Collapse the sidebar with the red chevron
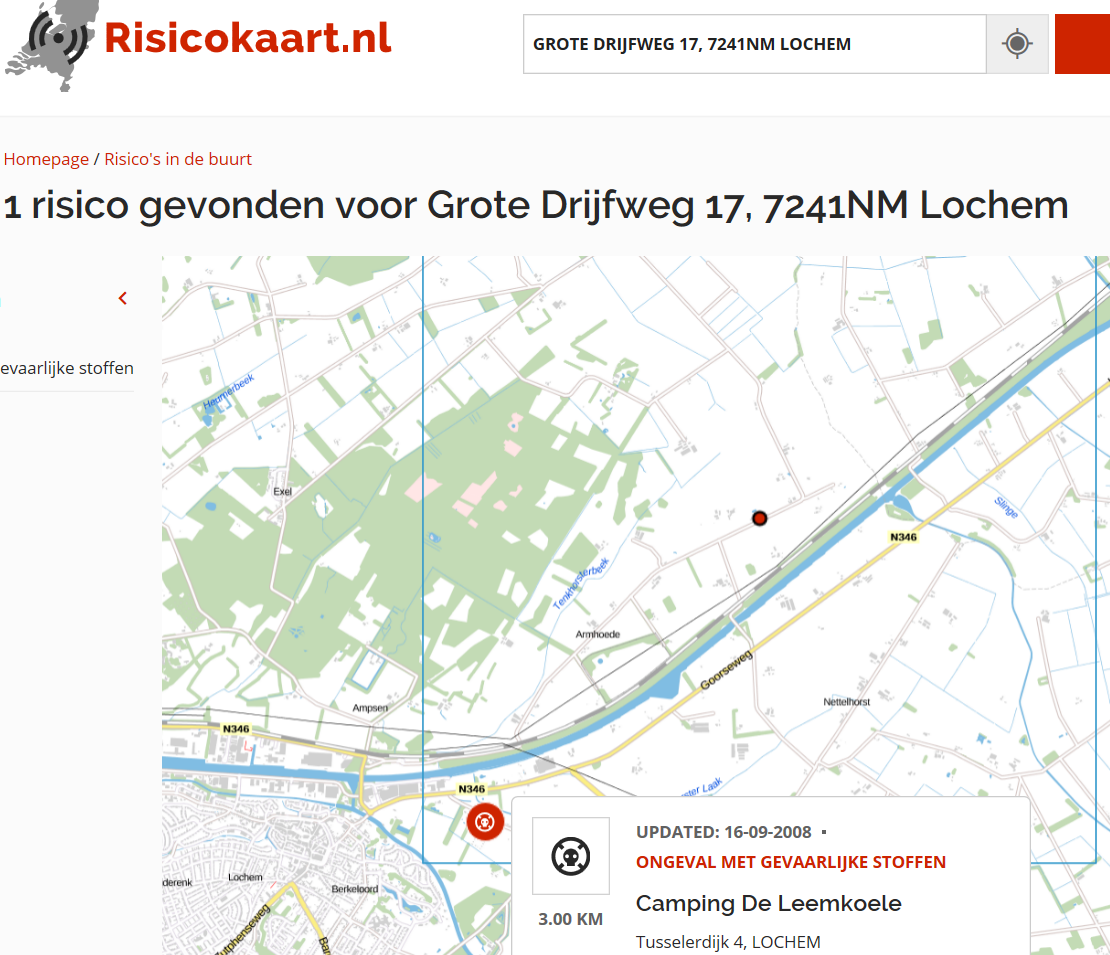The width and height of the screenshot is (1110, 955). 123,298
